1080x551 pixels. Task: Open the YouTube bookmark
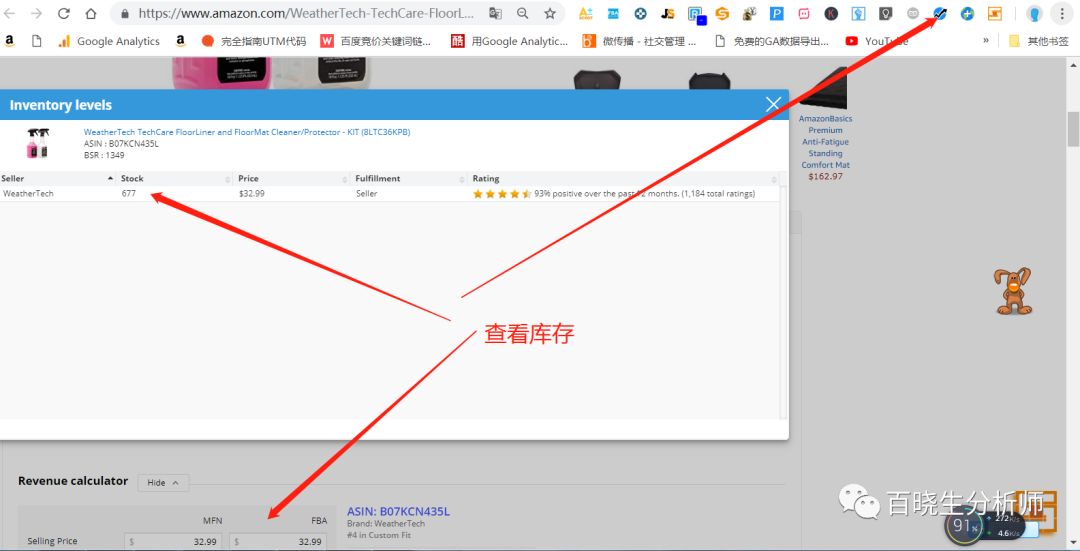[x=877, y=41]
